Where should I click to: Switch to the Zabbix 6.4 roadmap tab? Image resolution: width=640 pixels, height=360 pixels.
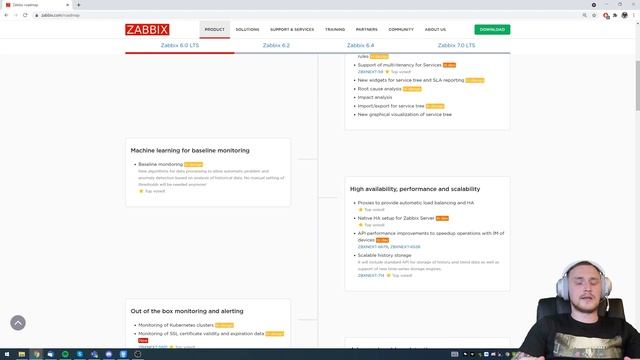pos(360,45)
